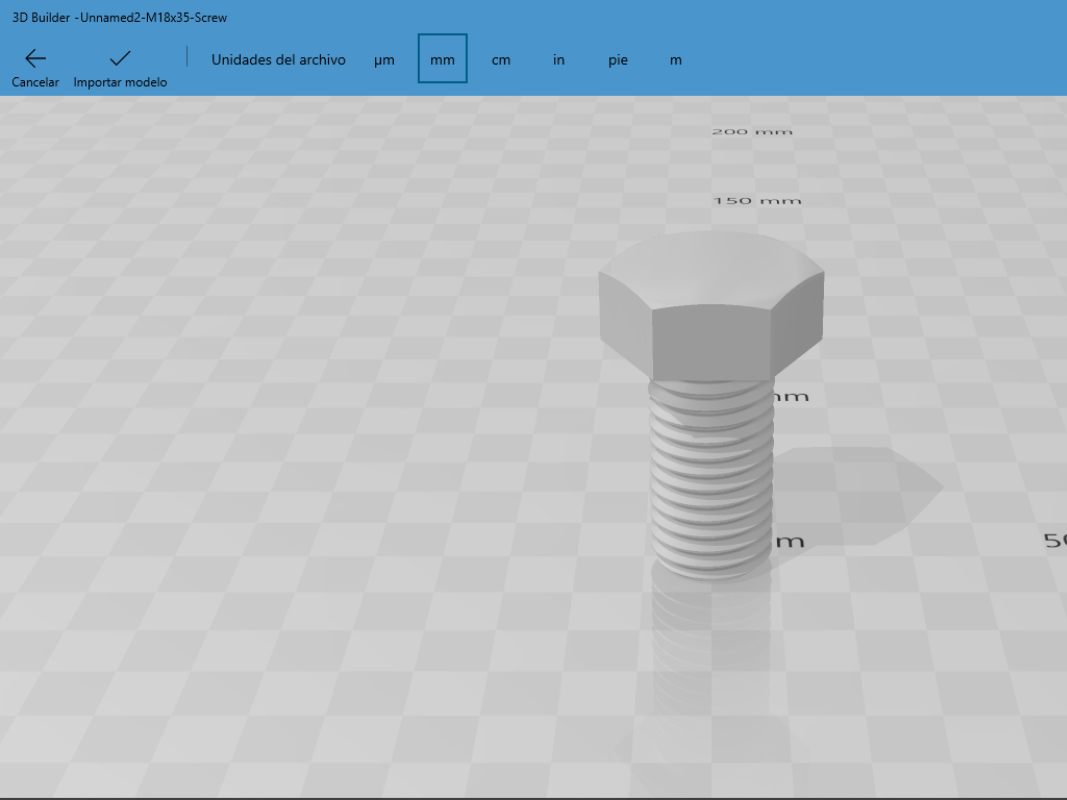Click the hexagonal bolt head of the model

click(711, 306)
